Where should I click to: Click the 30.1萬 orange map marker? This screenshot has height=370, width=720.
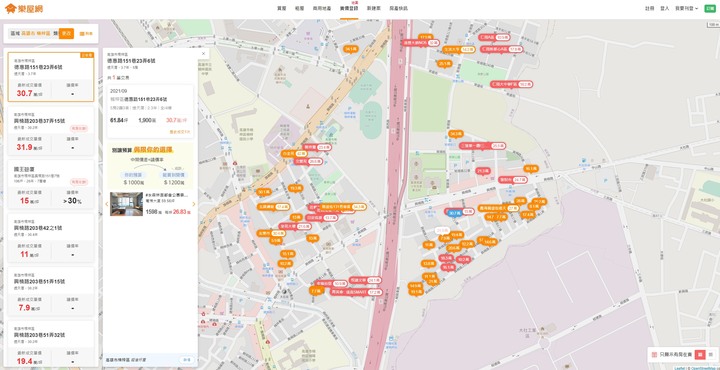[264, 192]
